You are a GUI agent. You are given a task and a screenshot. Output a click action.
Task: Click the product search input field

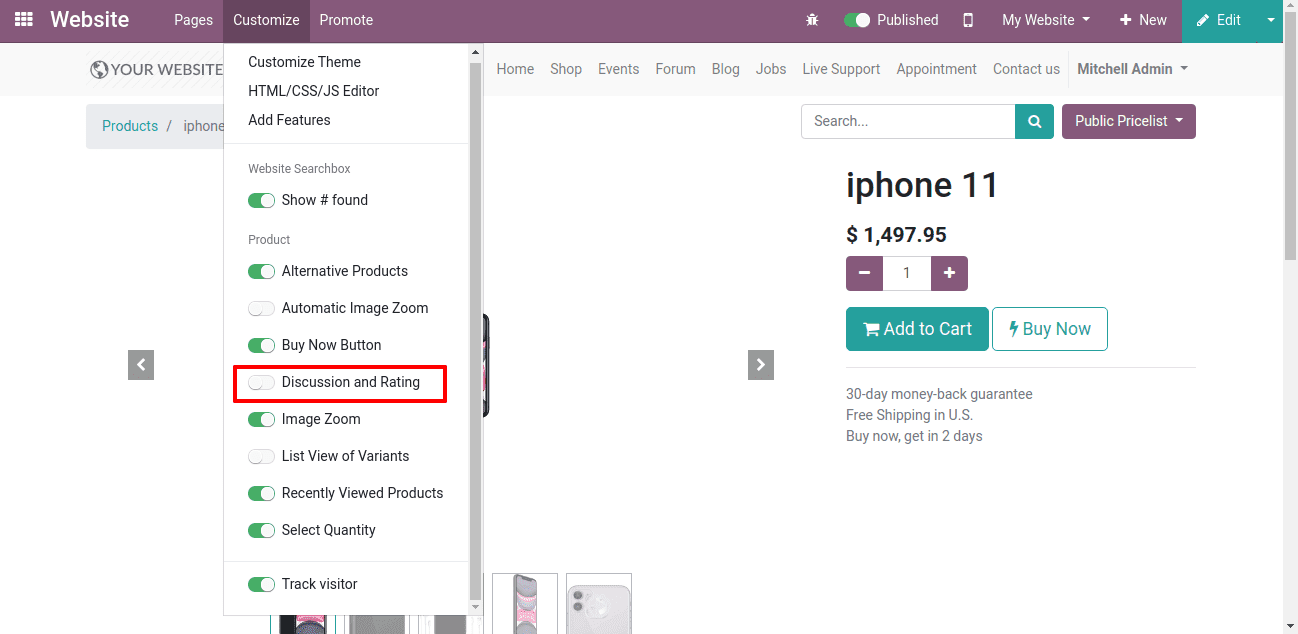click(x=908, y=121)
